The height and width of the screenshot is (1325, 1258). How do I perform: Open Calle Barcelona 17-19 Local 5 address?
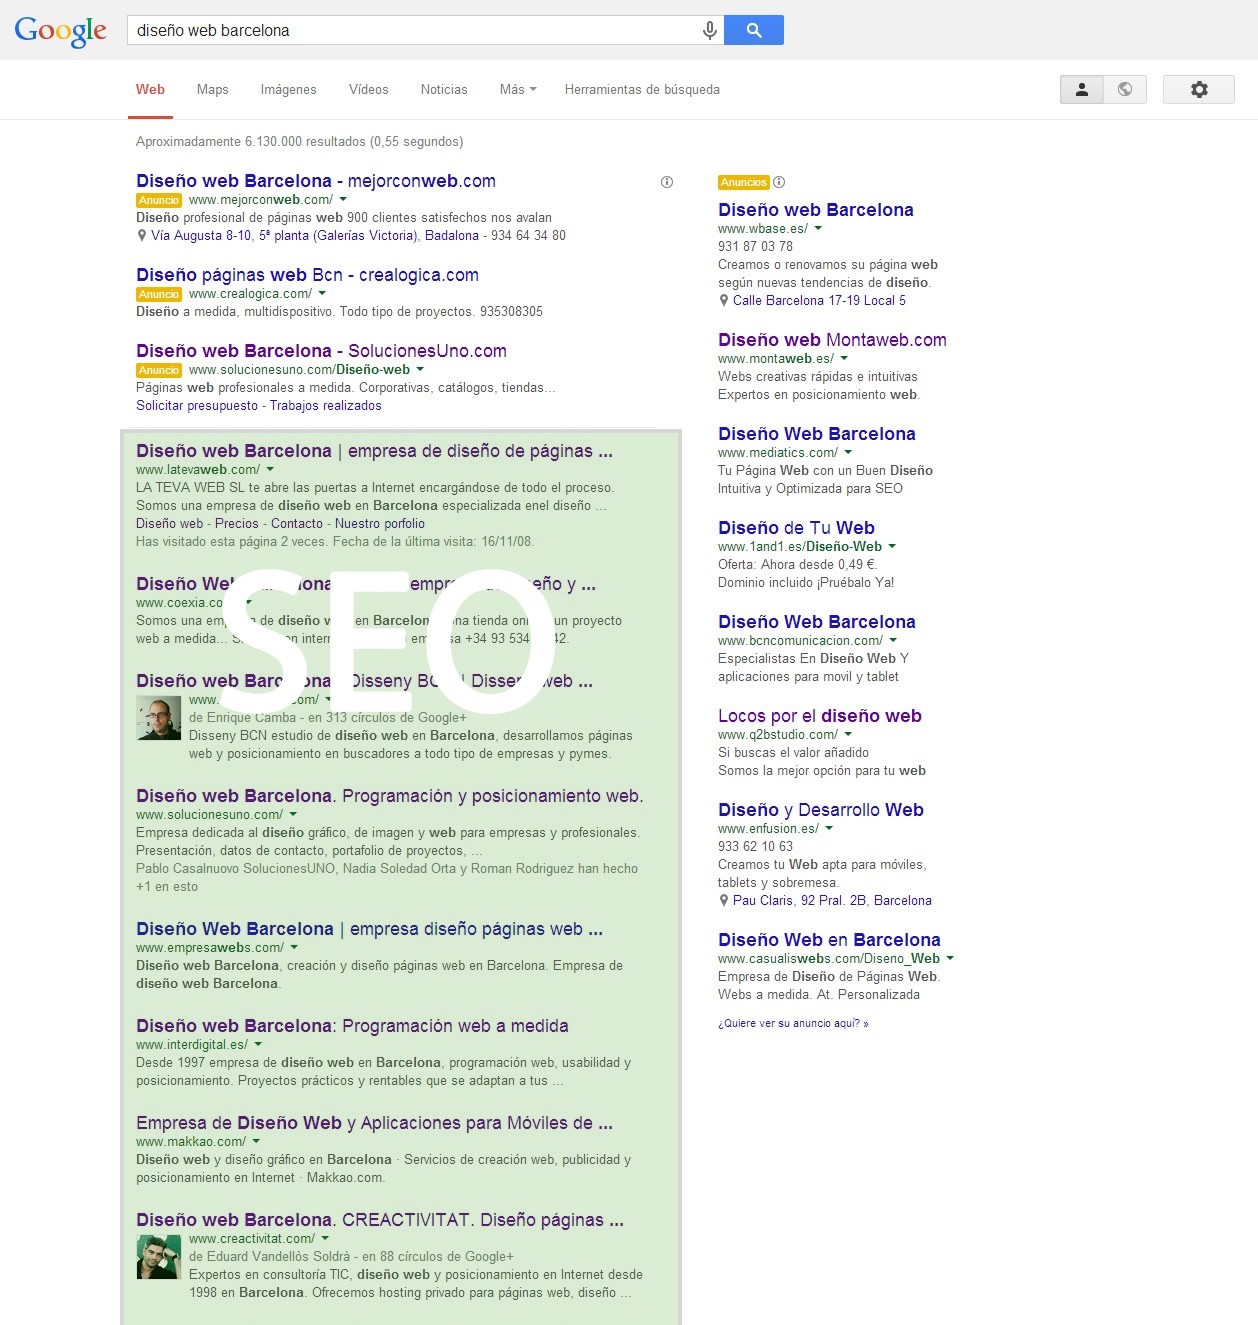[x=819, y=301]
